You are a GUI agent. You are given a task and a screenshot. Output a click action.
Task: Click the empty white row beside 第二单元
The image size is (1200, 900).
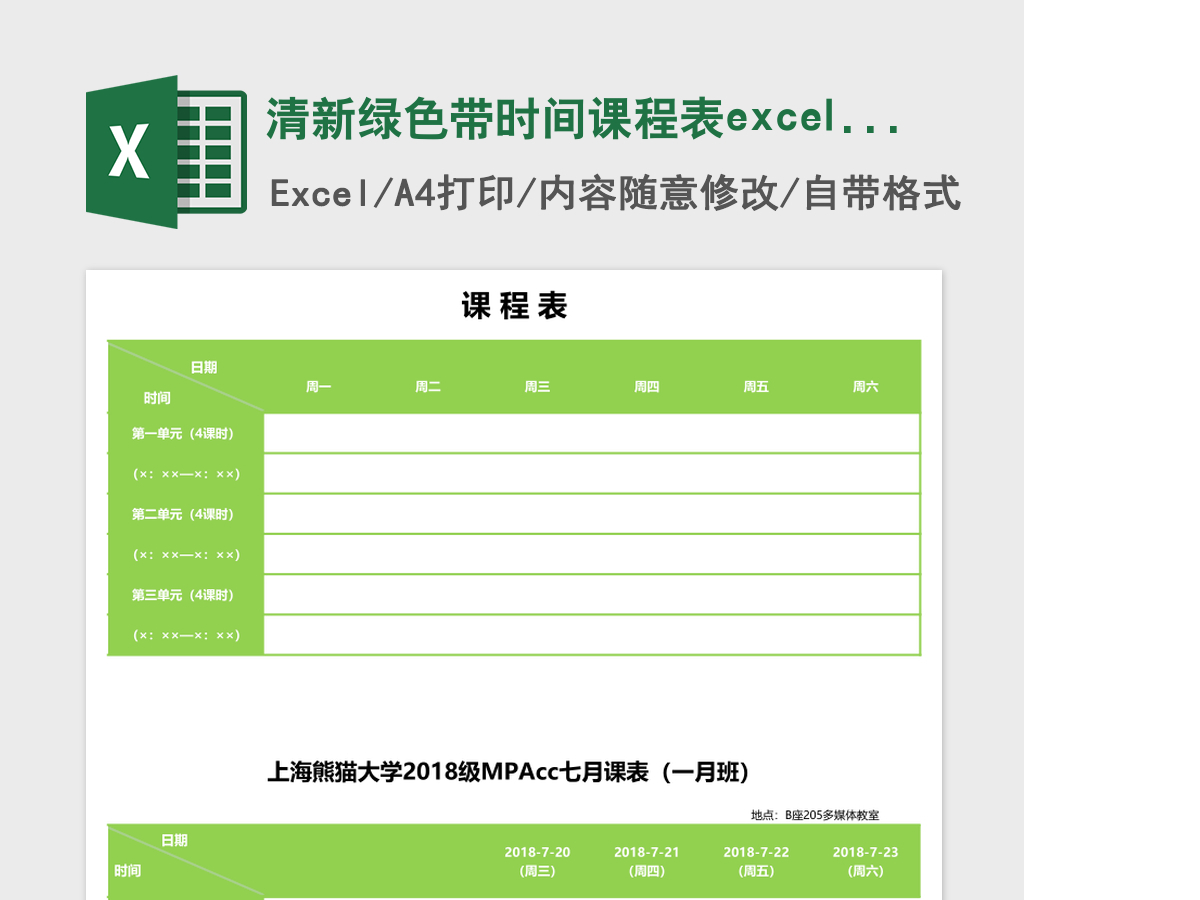pos(592,514)
